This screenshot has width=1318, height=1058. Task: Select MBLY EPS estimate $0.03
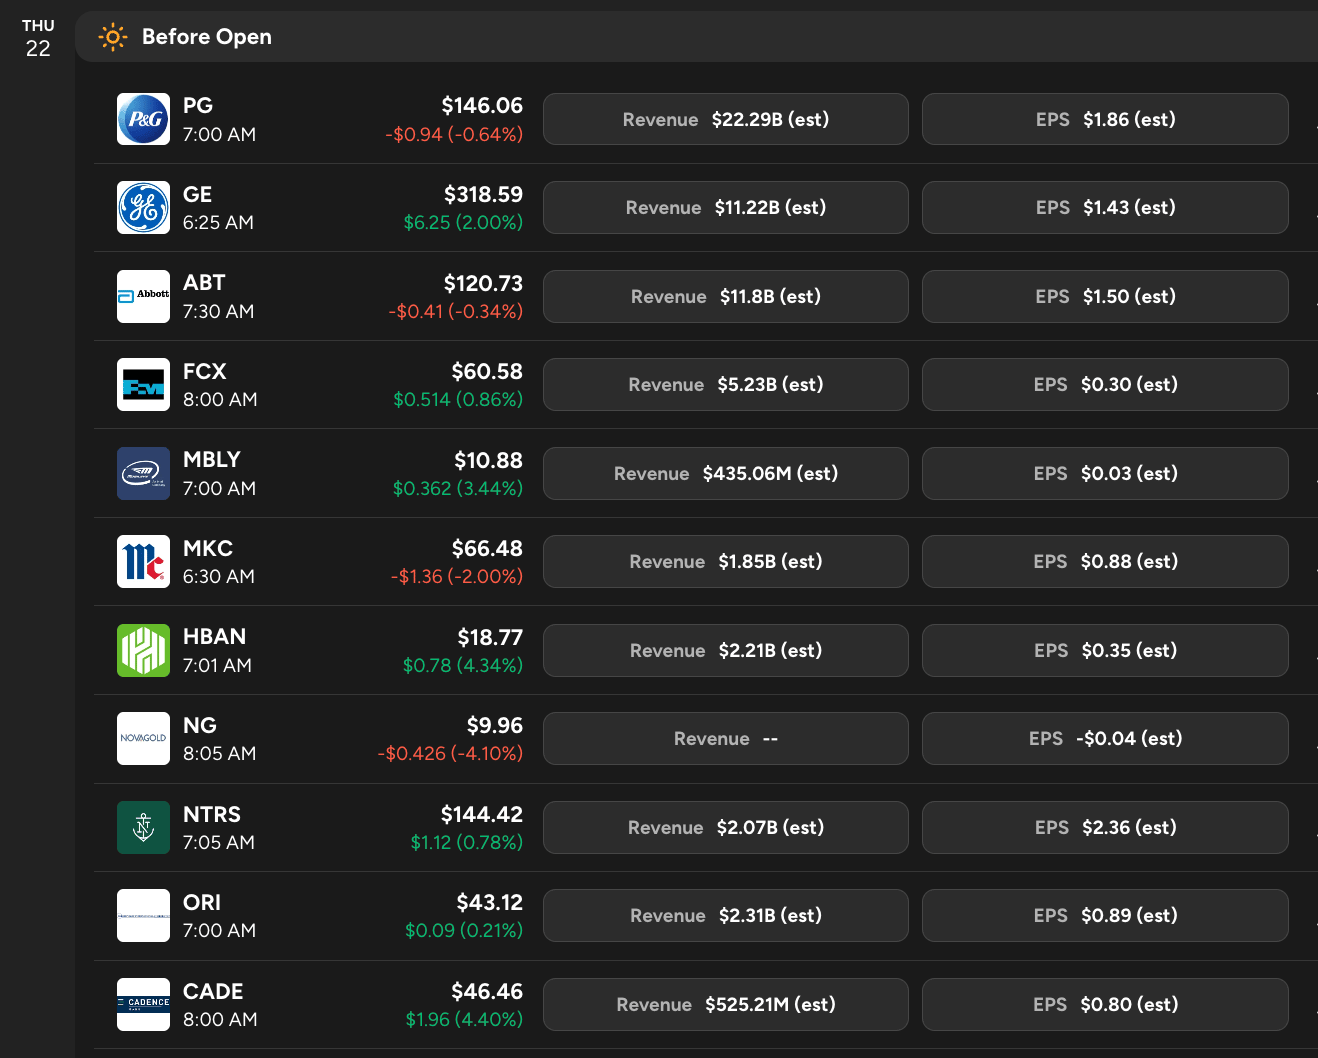click(x=1105, y=473)
